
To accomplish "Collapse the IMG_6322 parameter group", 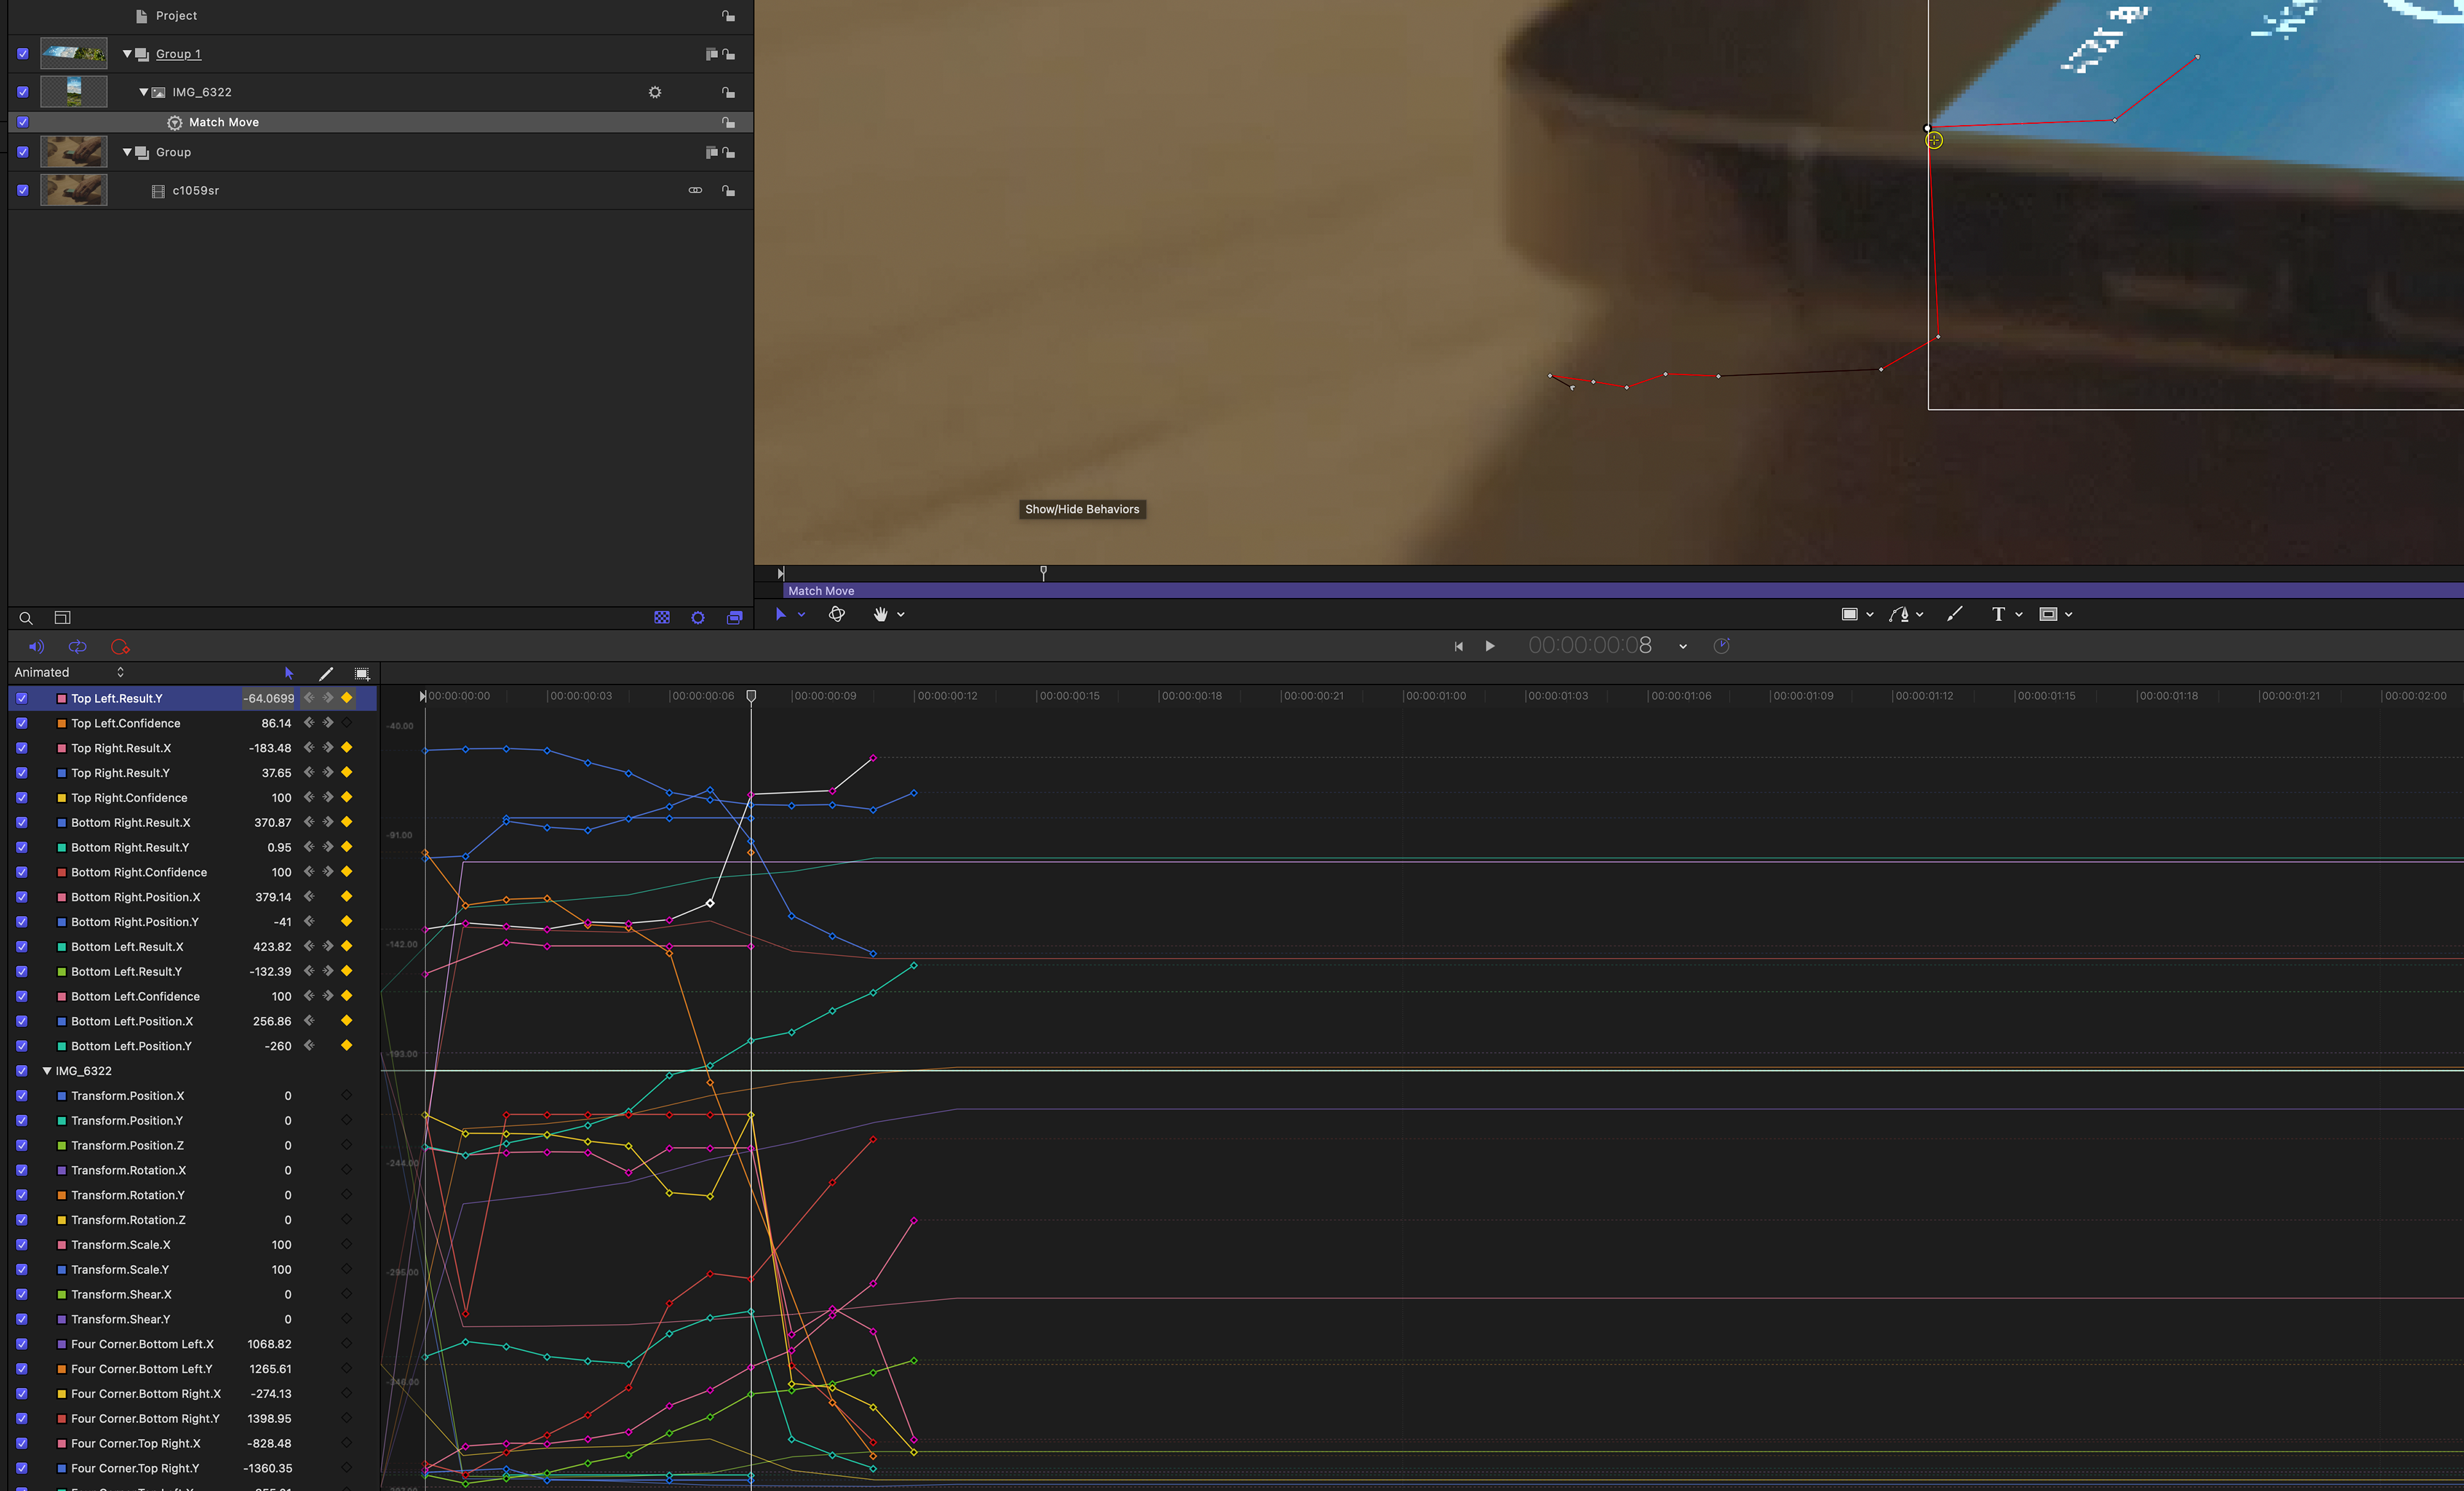I will click(46, 1071).
